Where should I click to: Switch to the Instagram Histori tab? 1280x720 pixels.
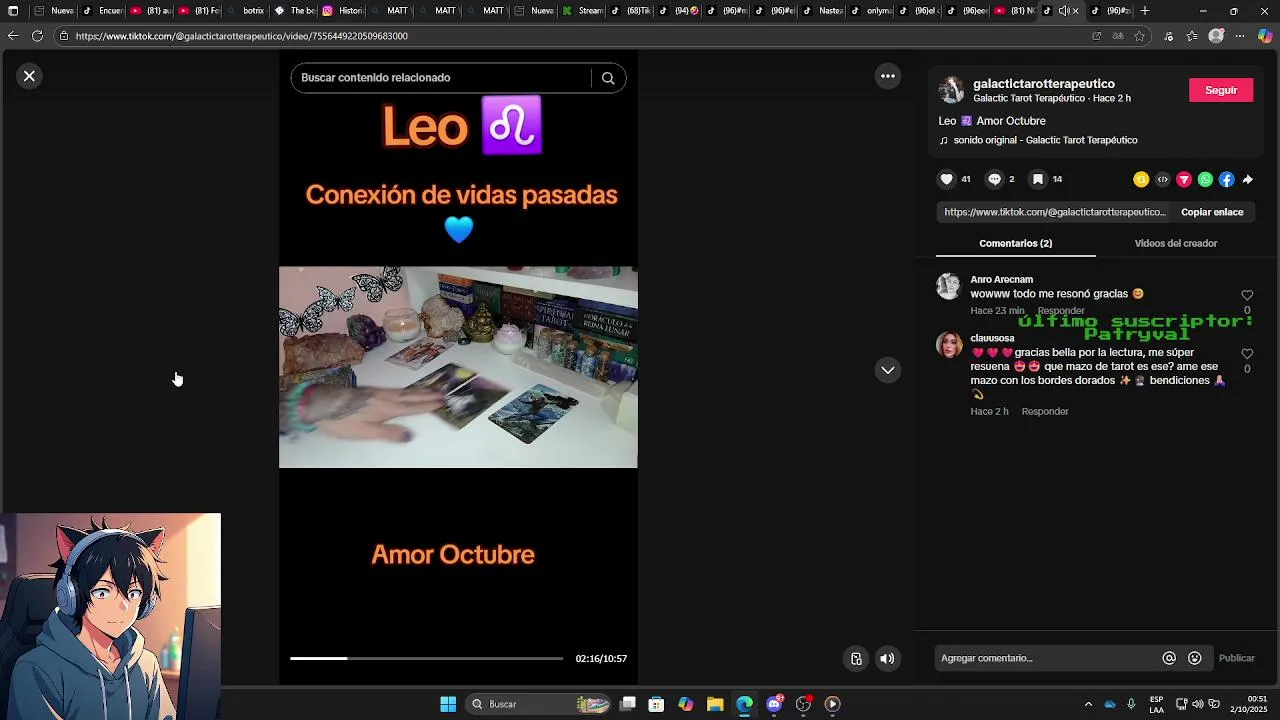click(343, 11)
